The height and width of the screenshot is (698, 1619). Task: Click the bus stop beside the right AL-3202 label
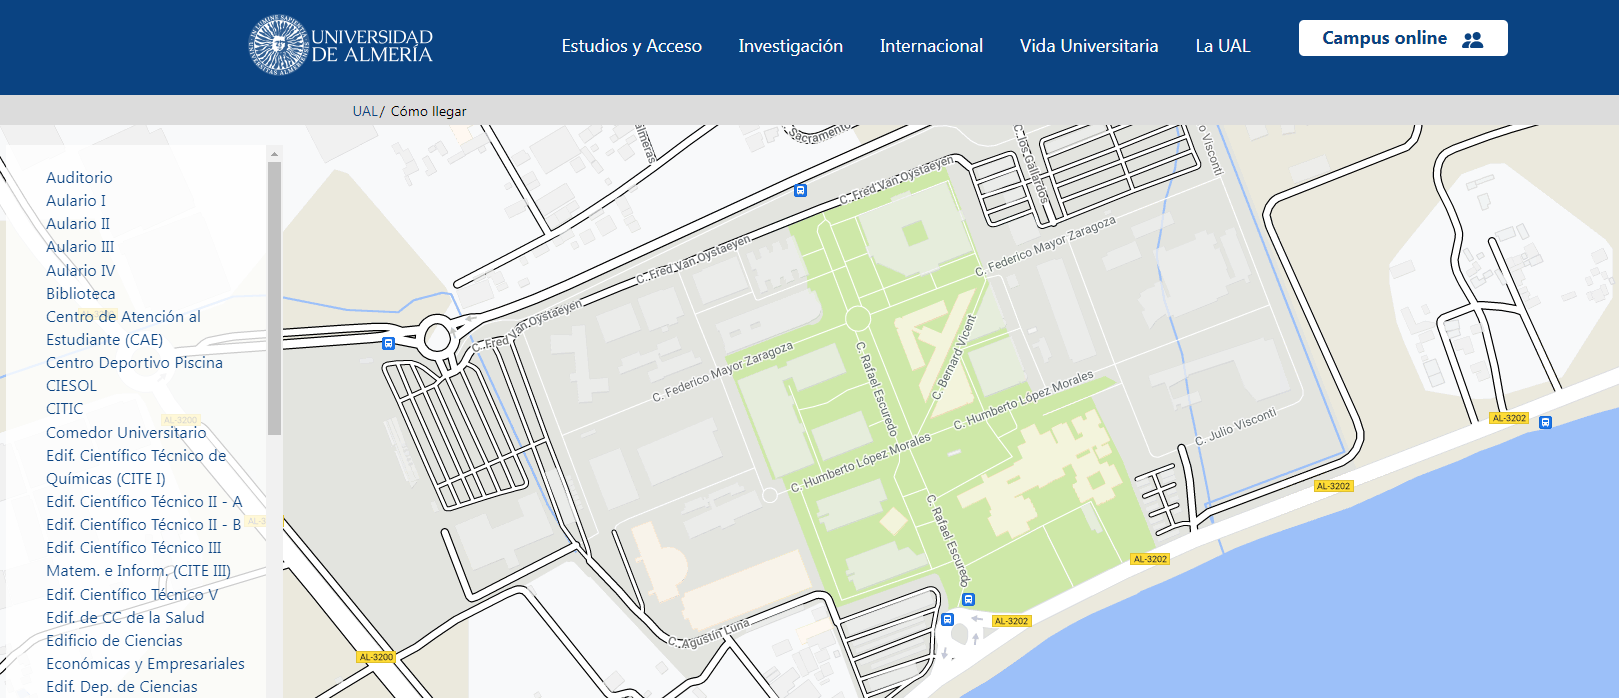1545,422
